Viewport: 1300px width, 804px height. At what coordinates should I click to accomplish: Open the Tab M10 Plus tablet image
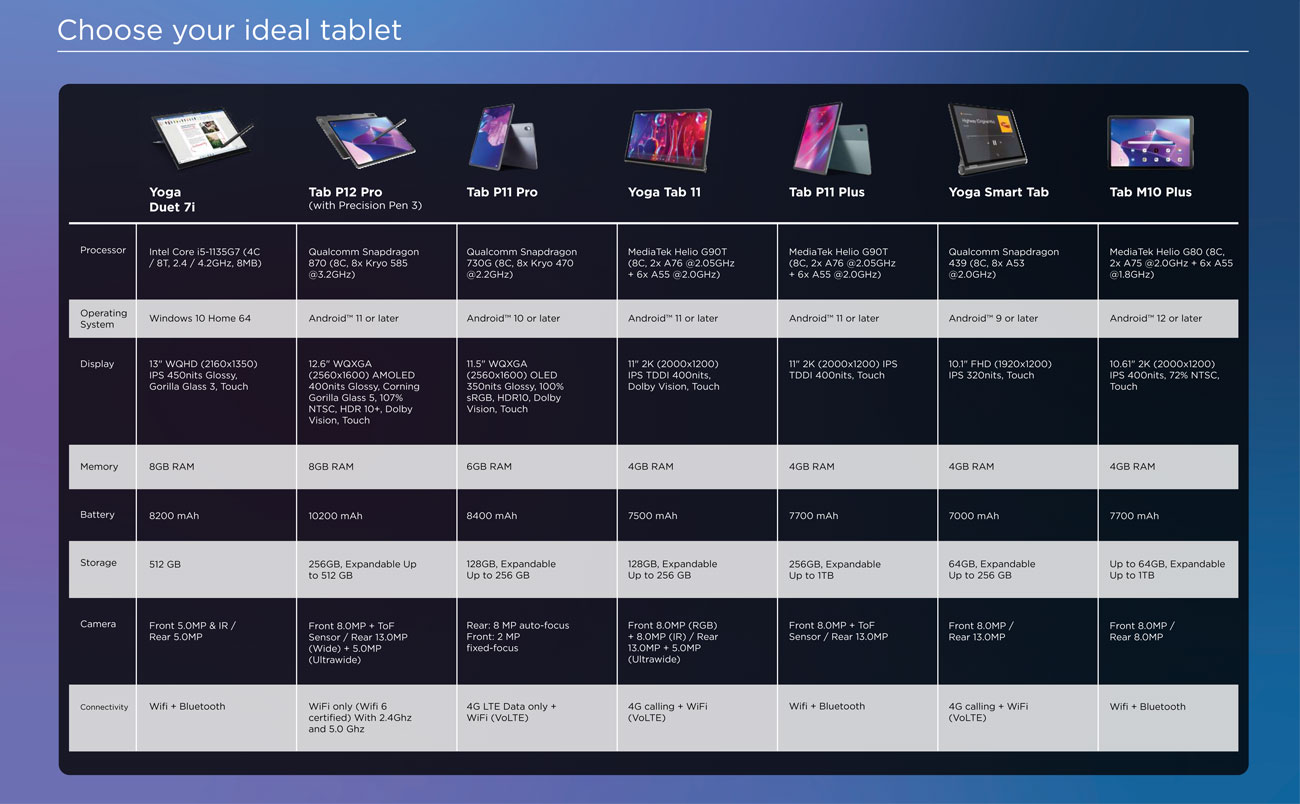1150,142
